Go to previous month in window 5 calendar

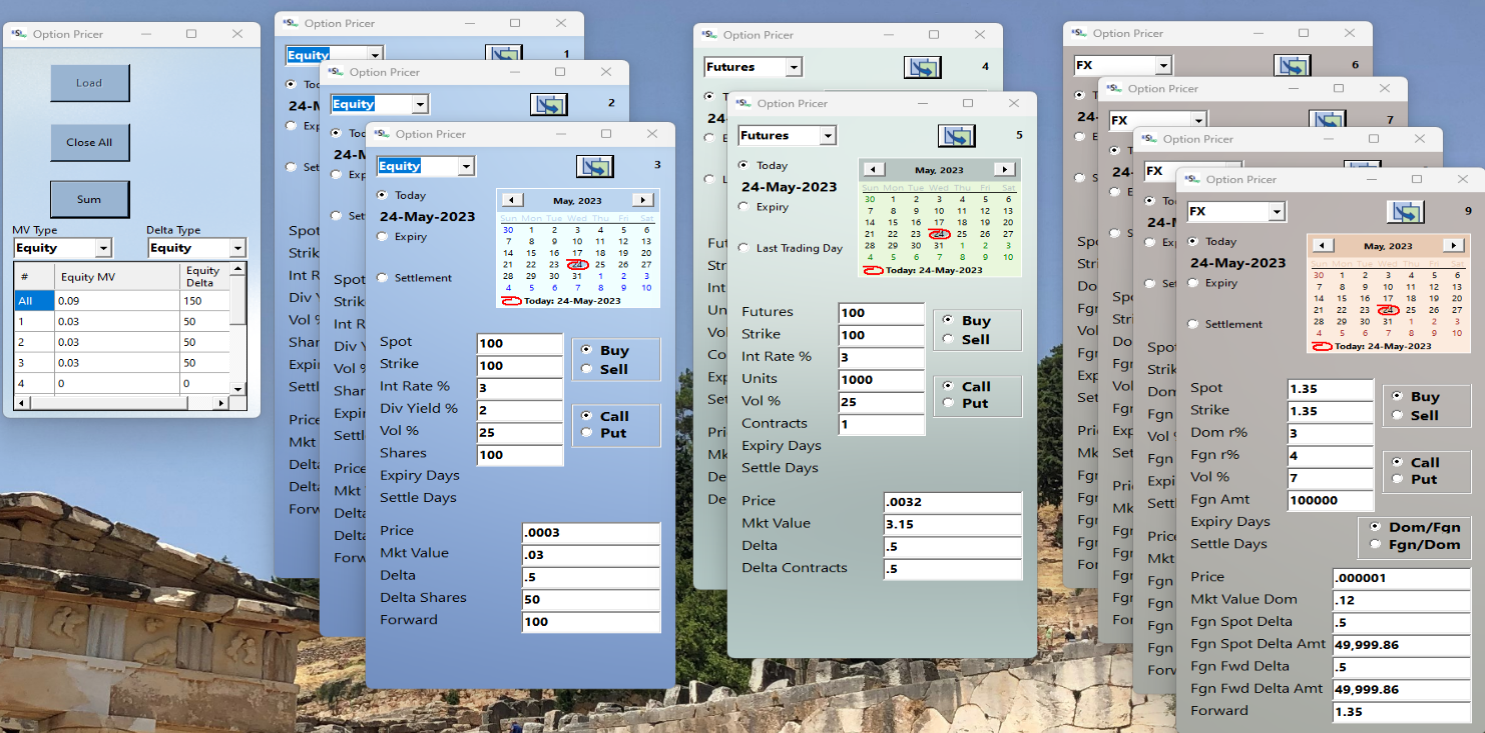873,170
